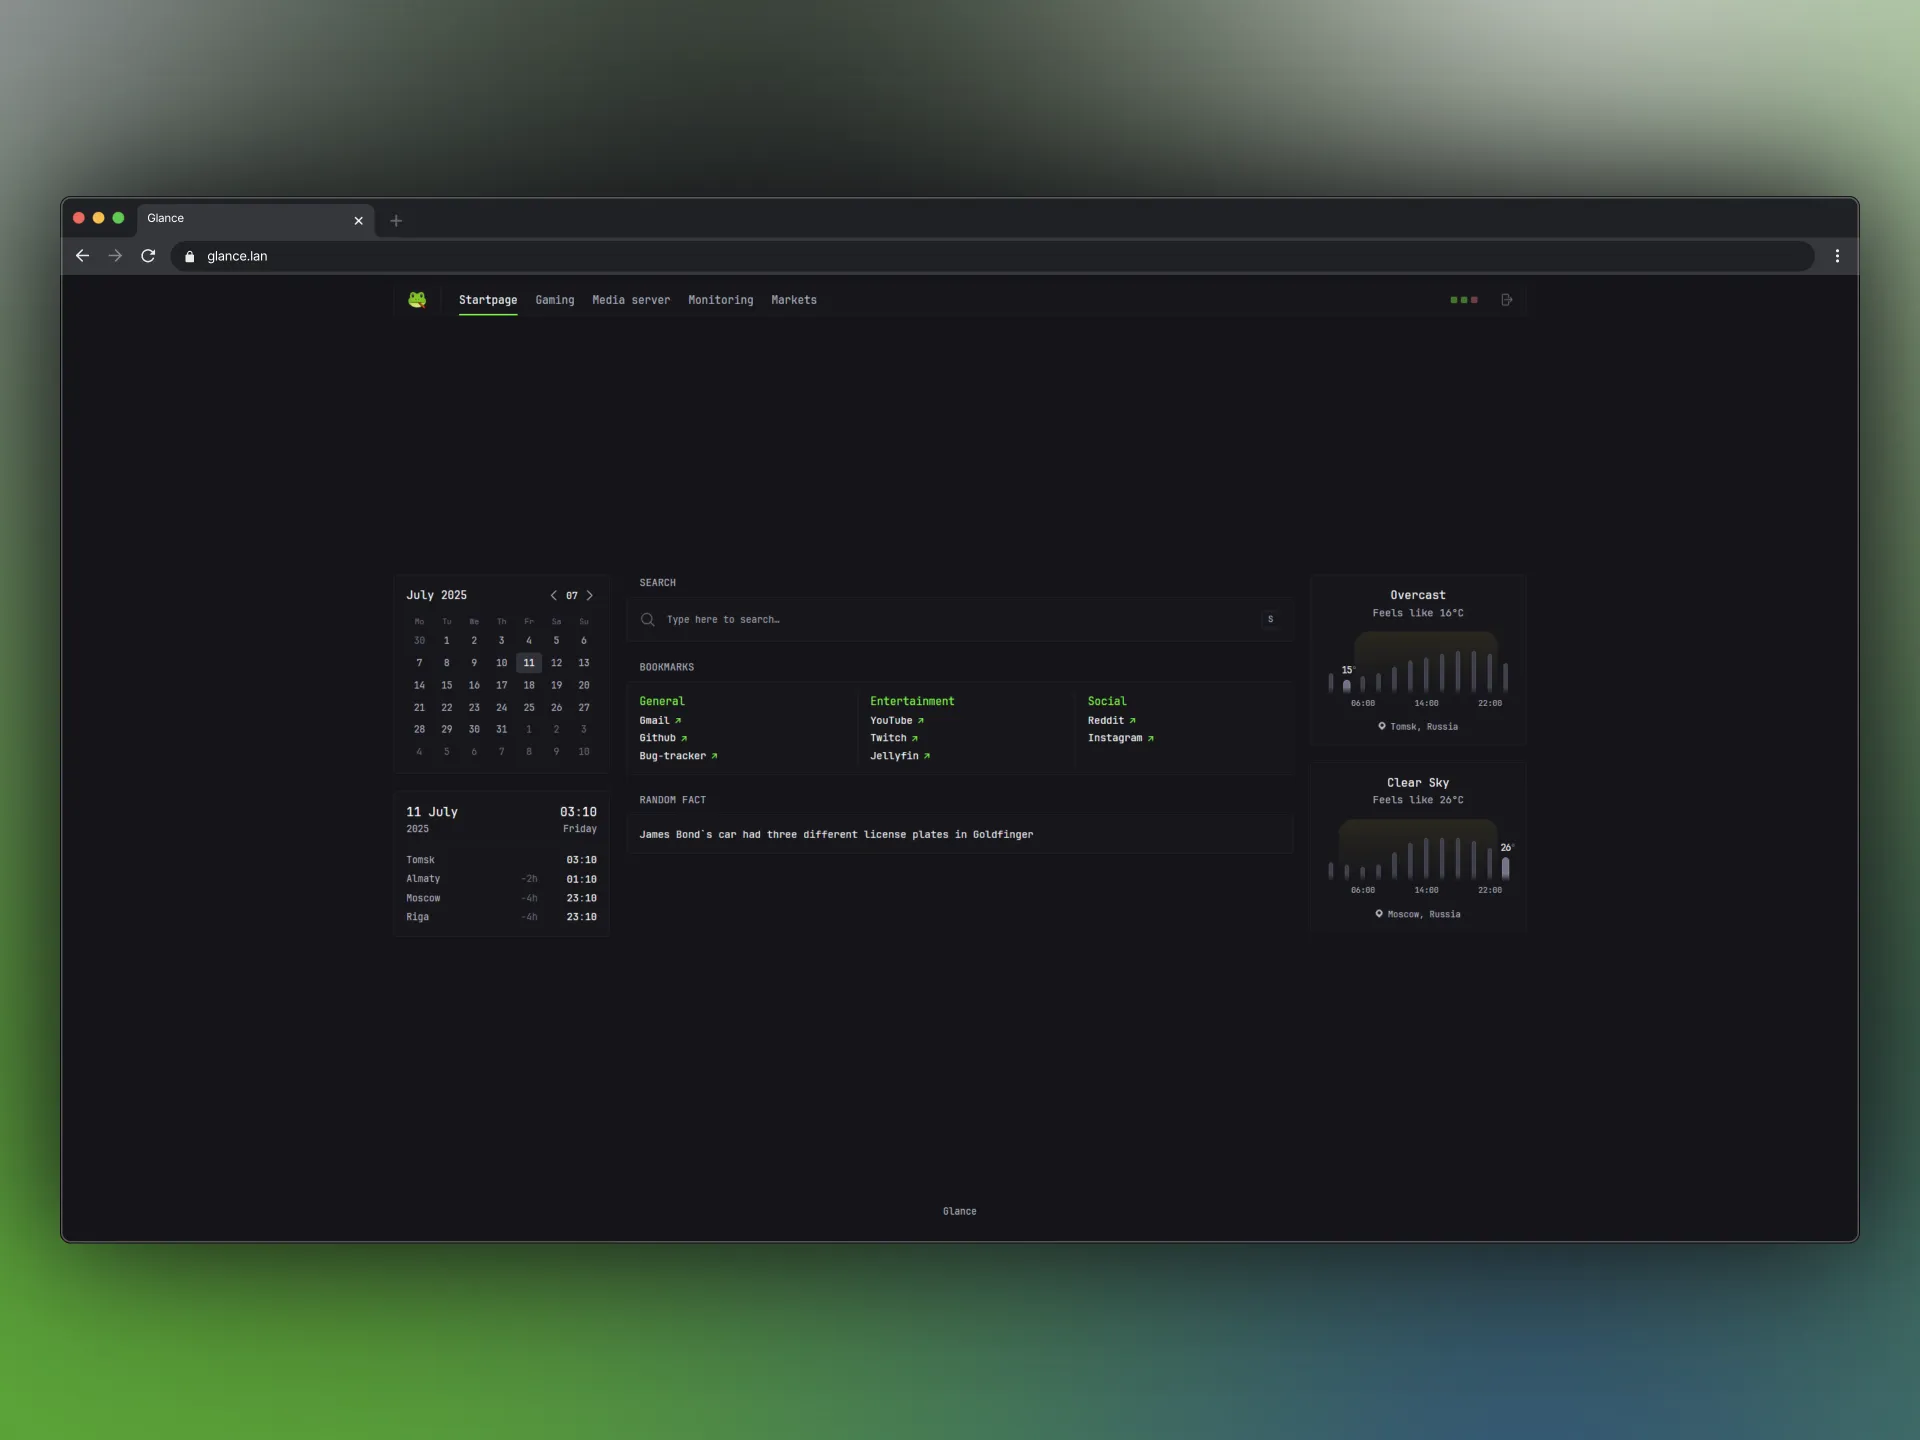Click the frog logo in Glance header

[417, 299]
